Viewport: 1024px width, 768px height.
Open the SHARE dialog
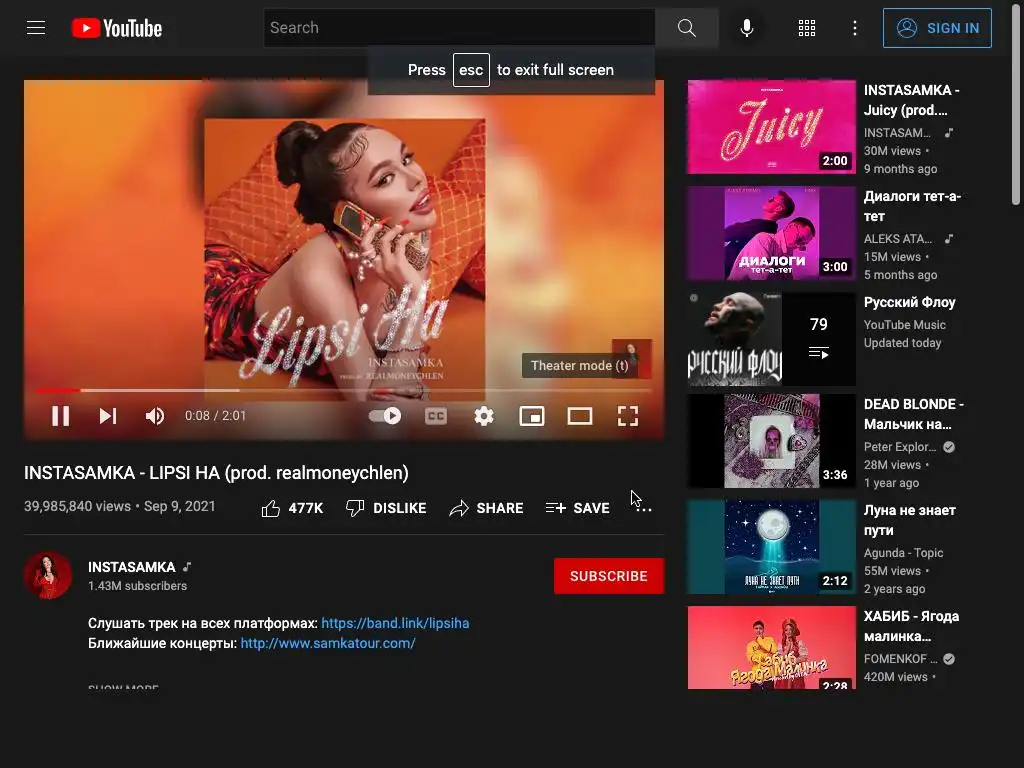487,508
